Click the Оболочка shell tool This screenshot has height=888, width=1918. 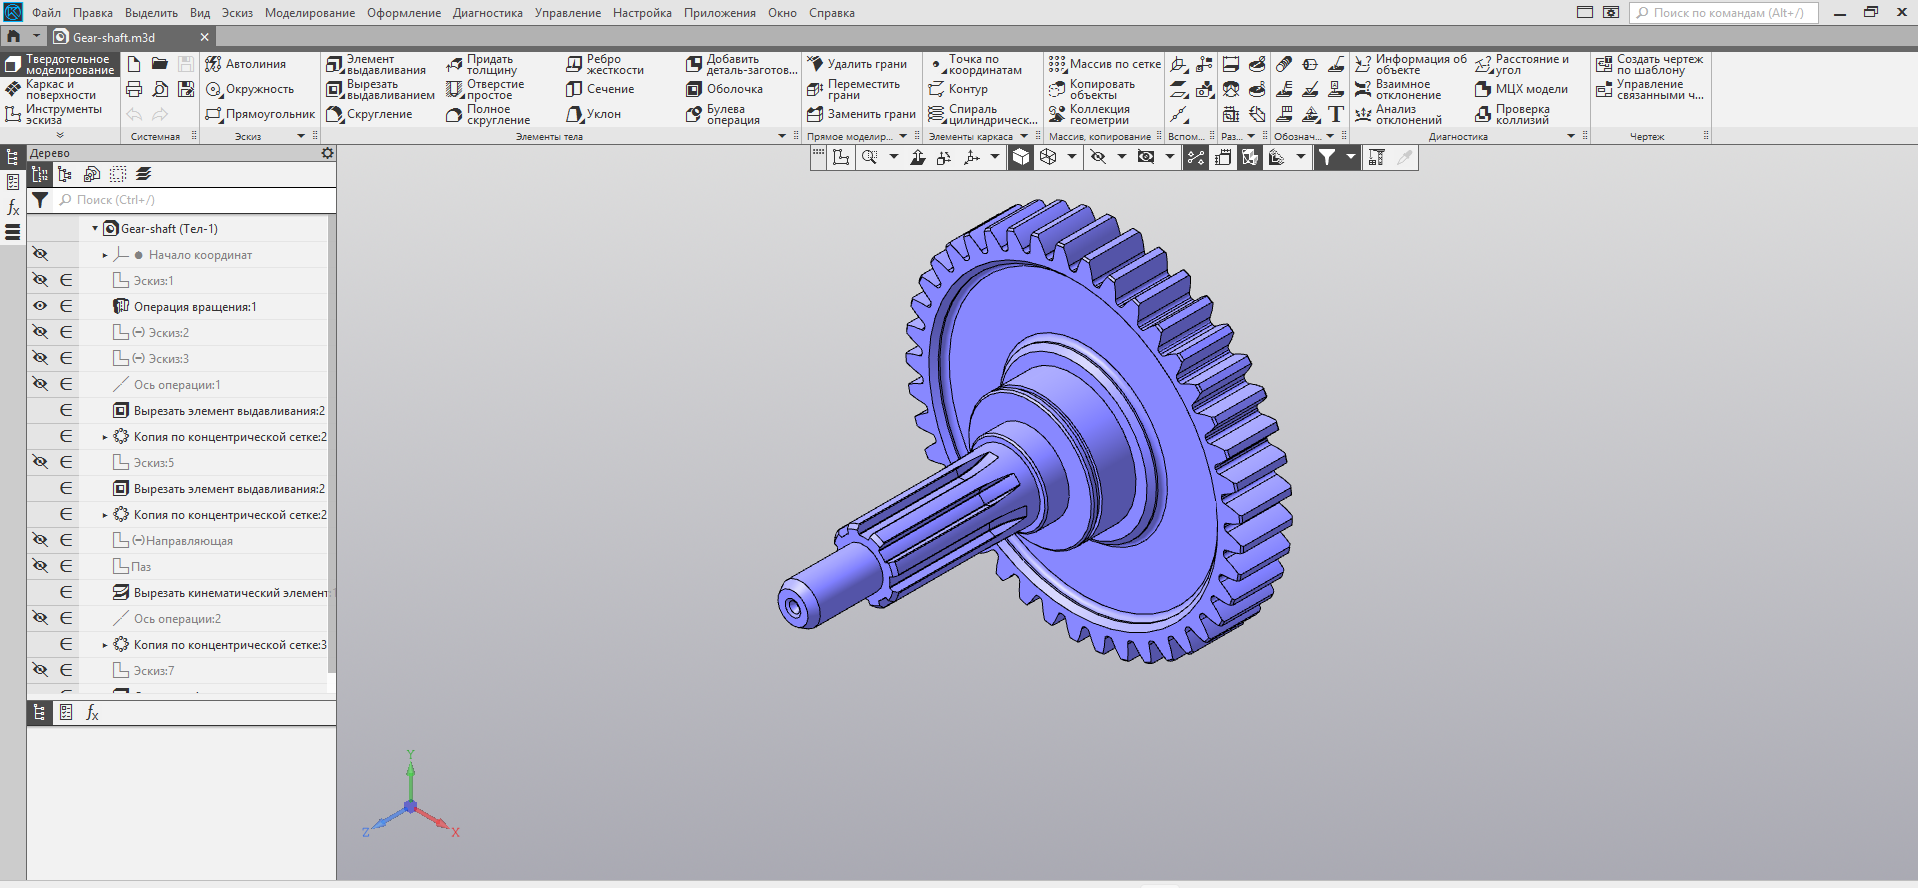(x=725, y=89)
